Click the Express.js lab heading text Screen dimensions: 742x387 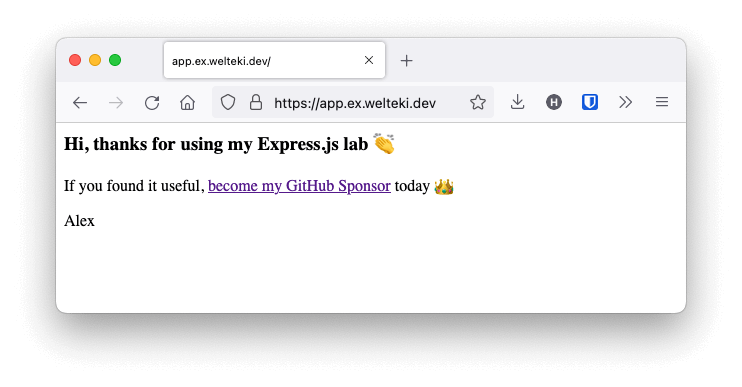click(216, 144)
